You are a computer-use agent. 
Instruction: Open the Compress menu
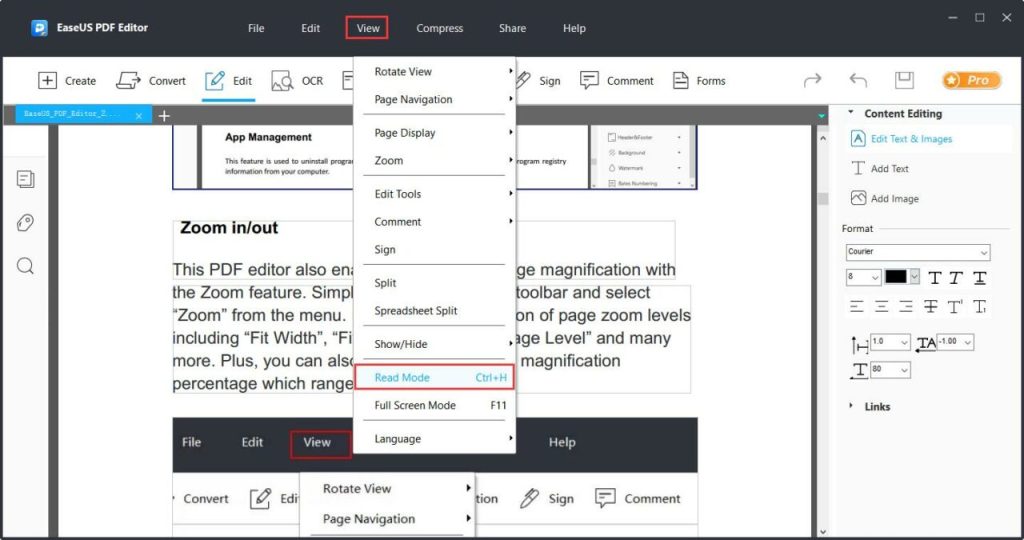click(439, 28)
